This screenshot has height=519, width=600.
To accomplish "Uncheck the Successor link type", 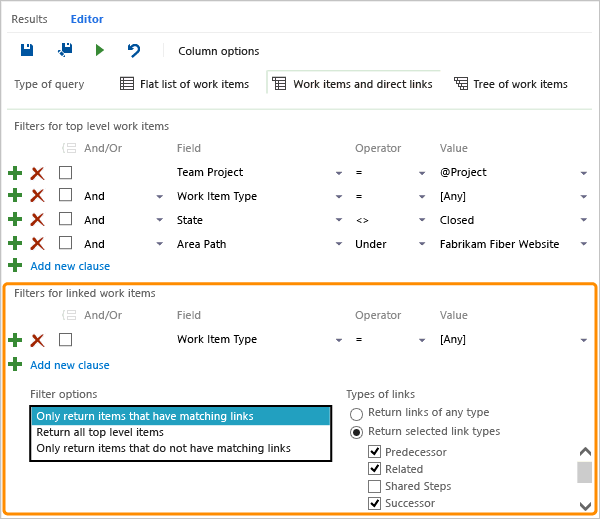I will coord(374,503).
